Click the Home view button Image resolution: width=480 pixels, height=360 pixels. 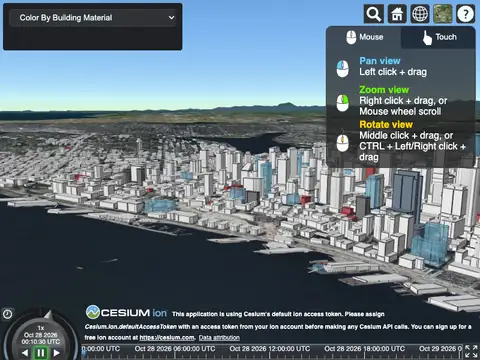[x=397, y=14]
